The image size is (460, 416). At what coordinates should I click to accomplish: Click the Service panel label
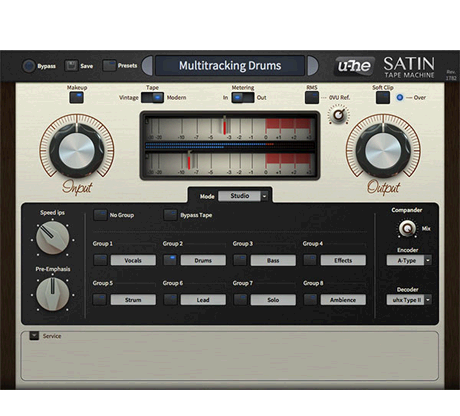(x=52, y=336)
